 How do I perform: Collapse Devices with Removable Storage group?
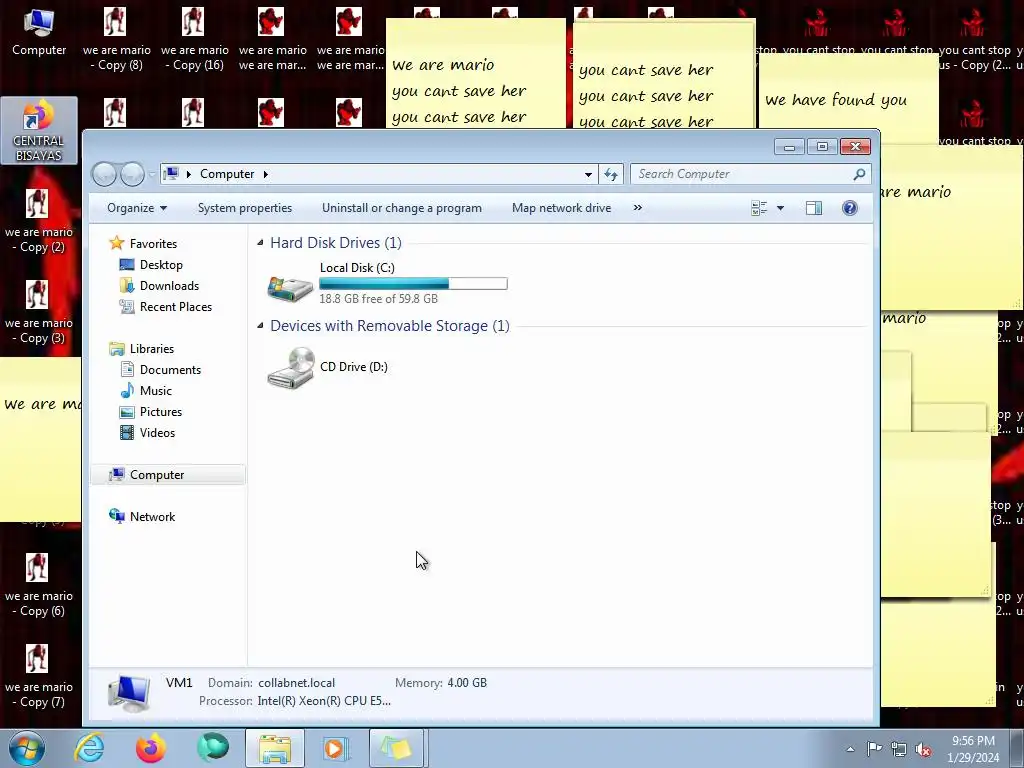tap(260, 325)
